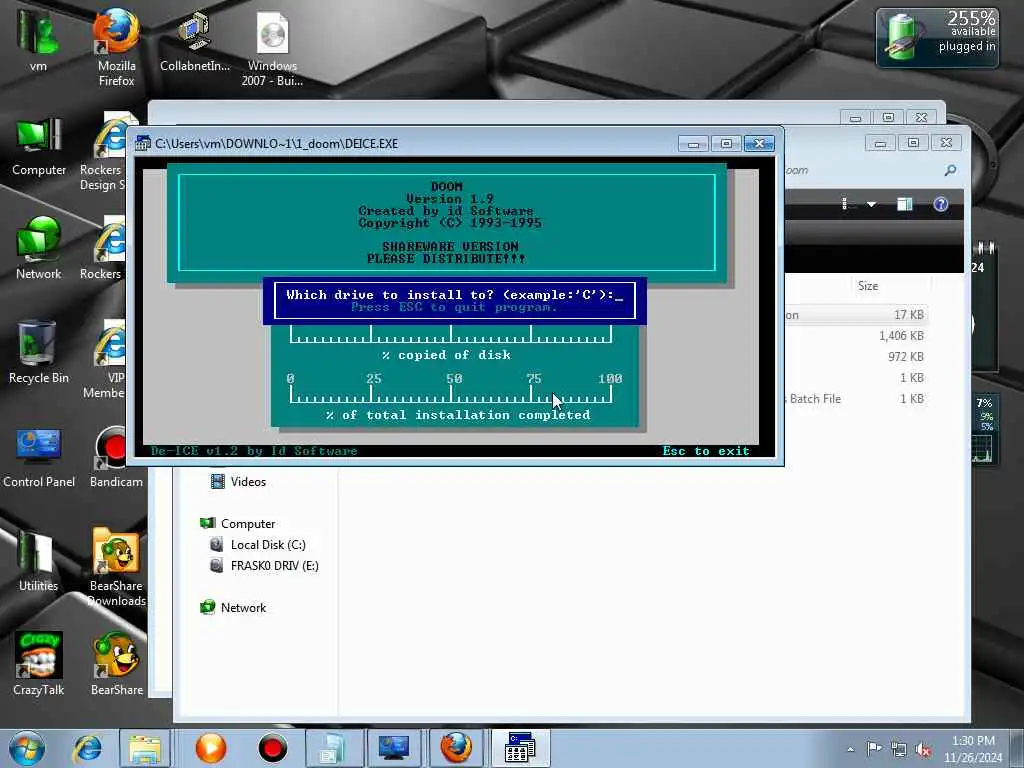Toggle the Explorer preview pane icon
The width and height of the screenshot is (1024, 768).
pos(904,204)
